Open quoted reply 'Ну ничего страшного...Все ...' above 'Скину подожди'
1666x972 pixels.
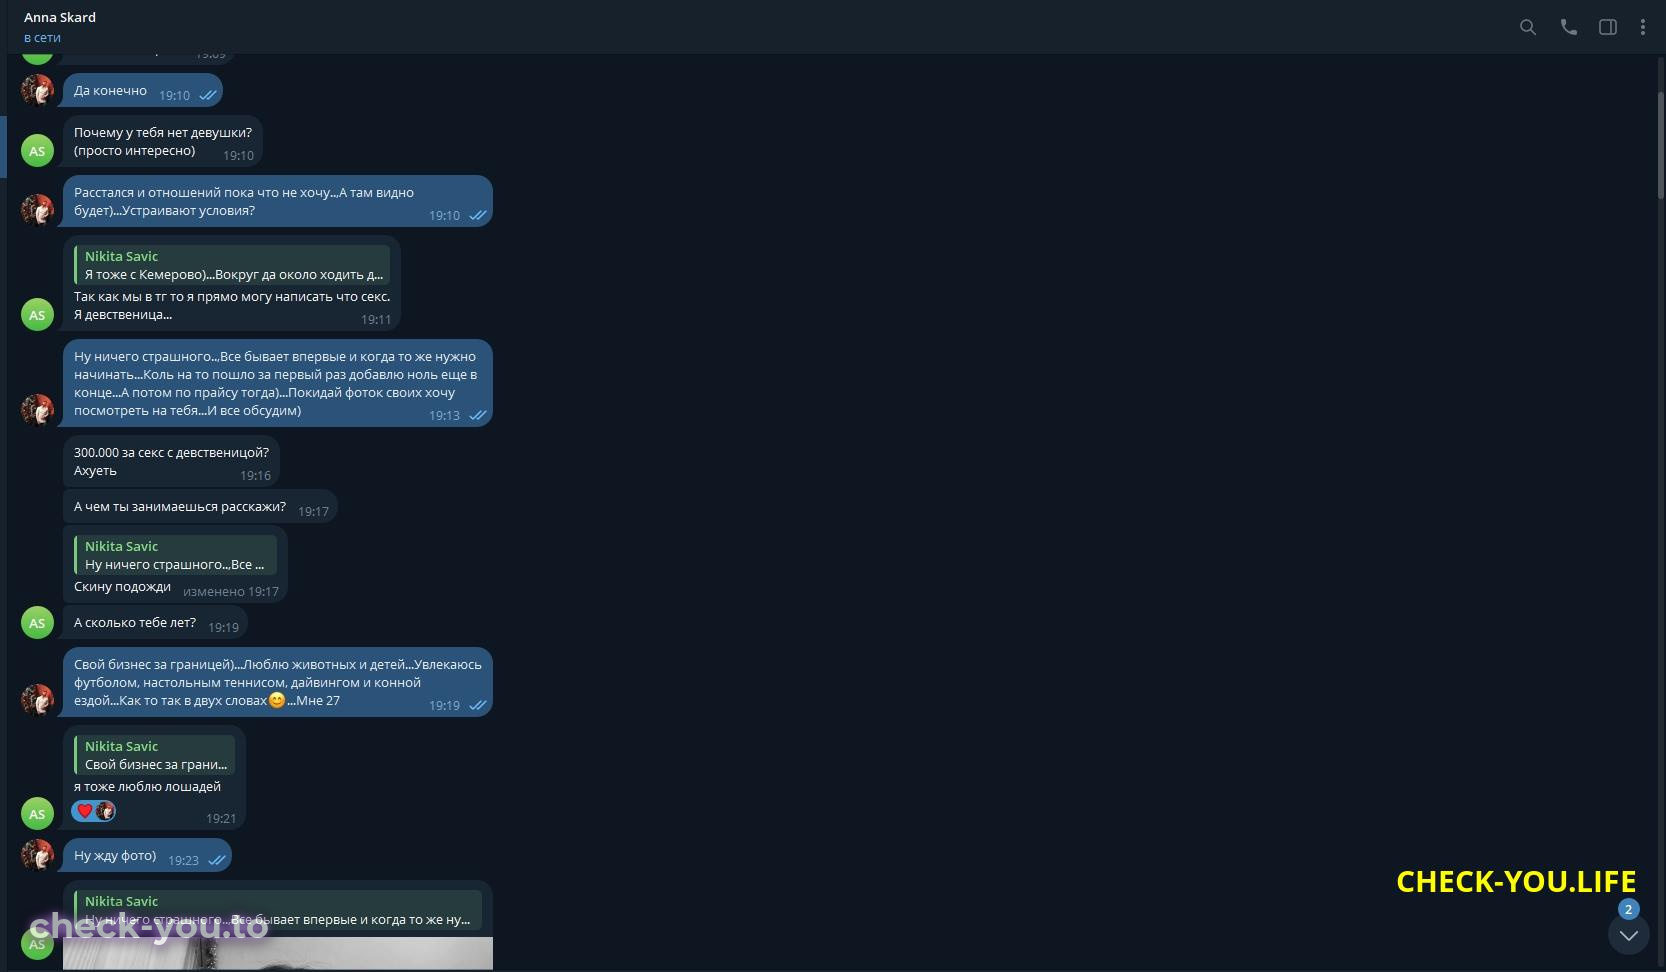175,555
